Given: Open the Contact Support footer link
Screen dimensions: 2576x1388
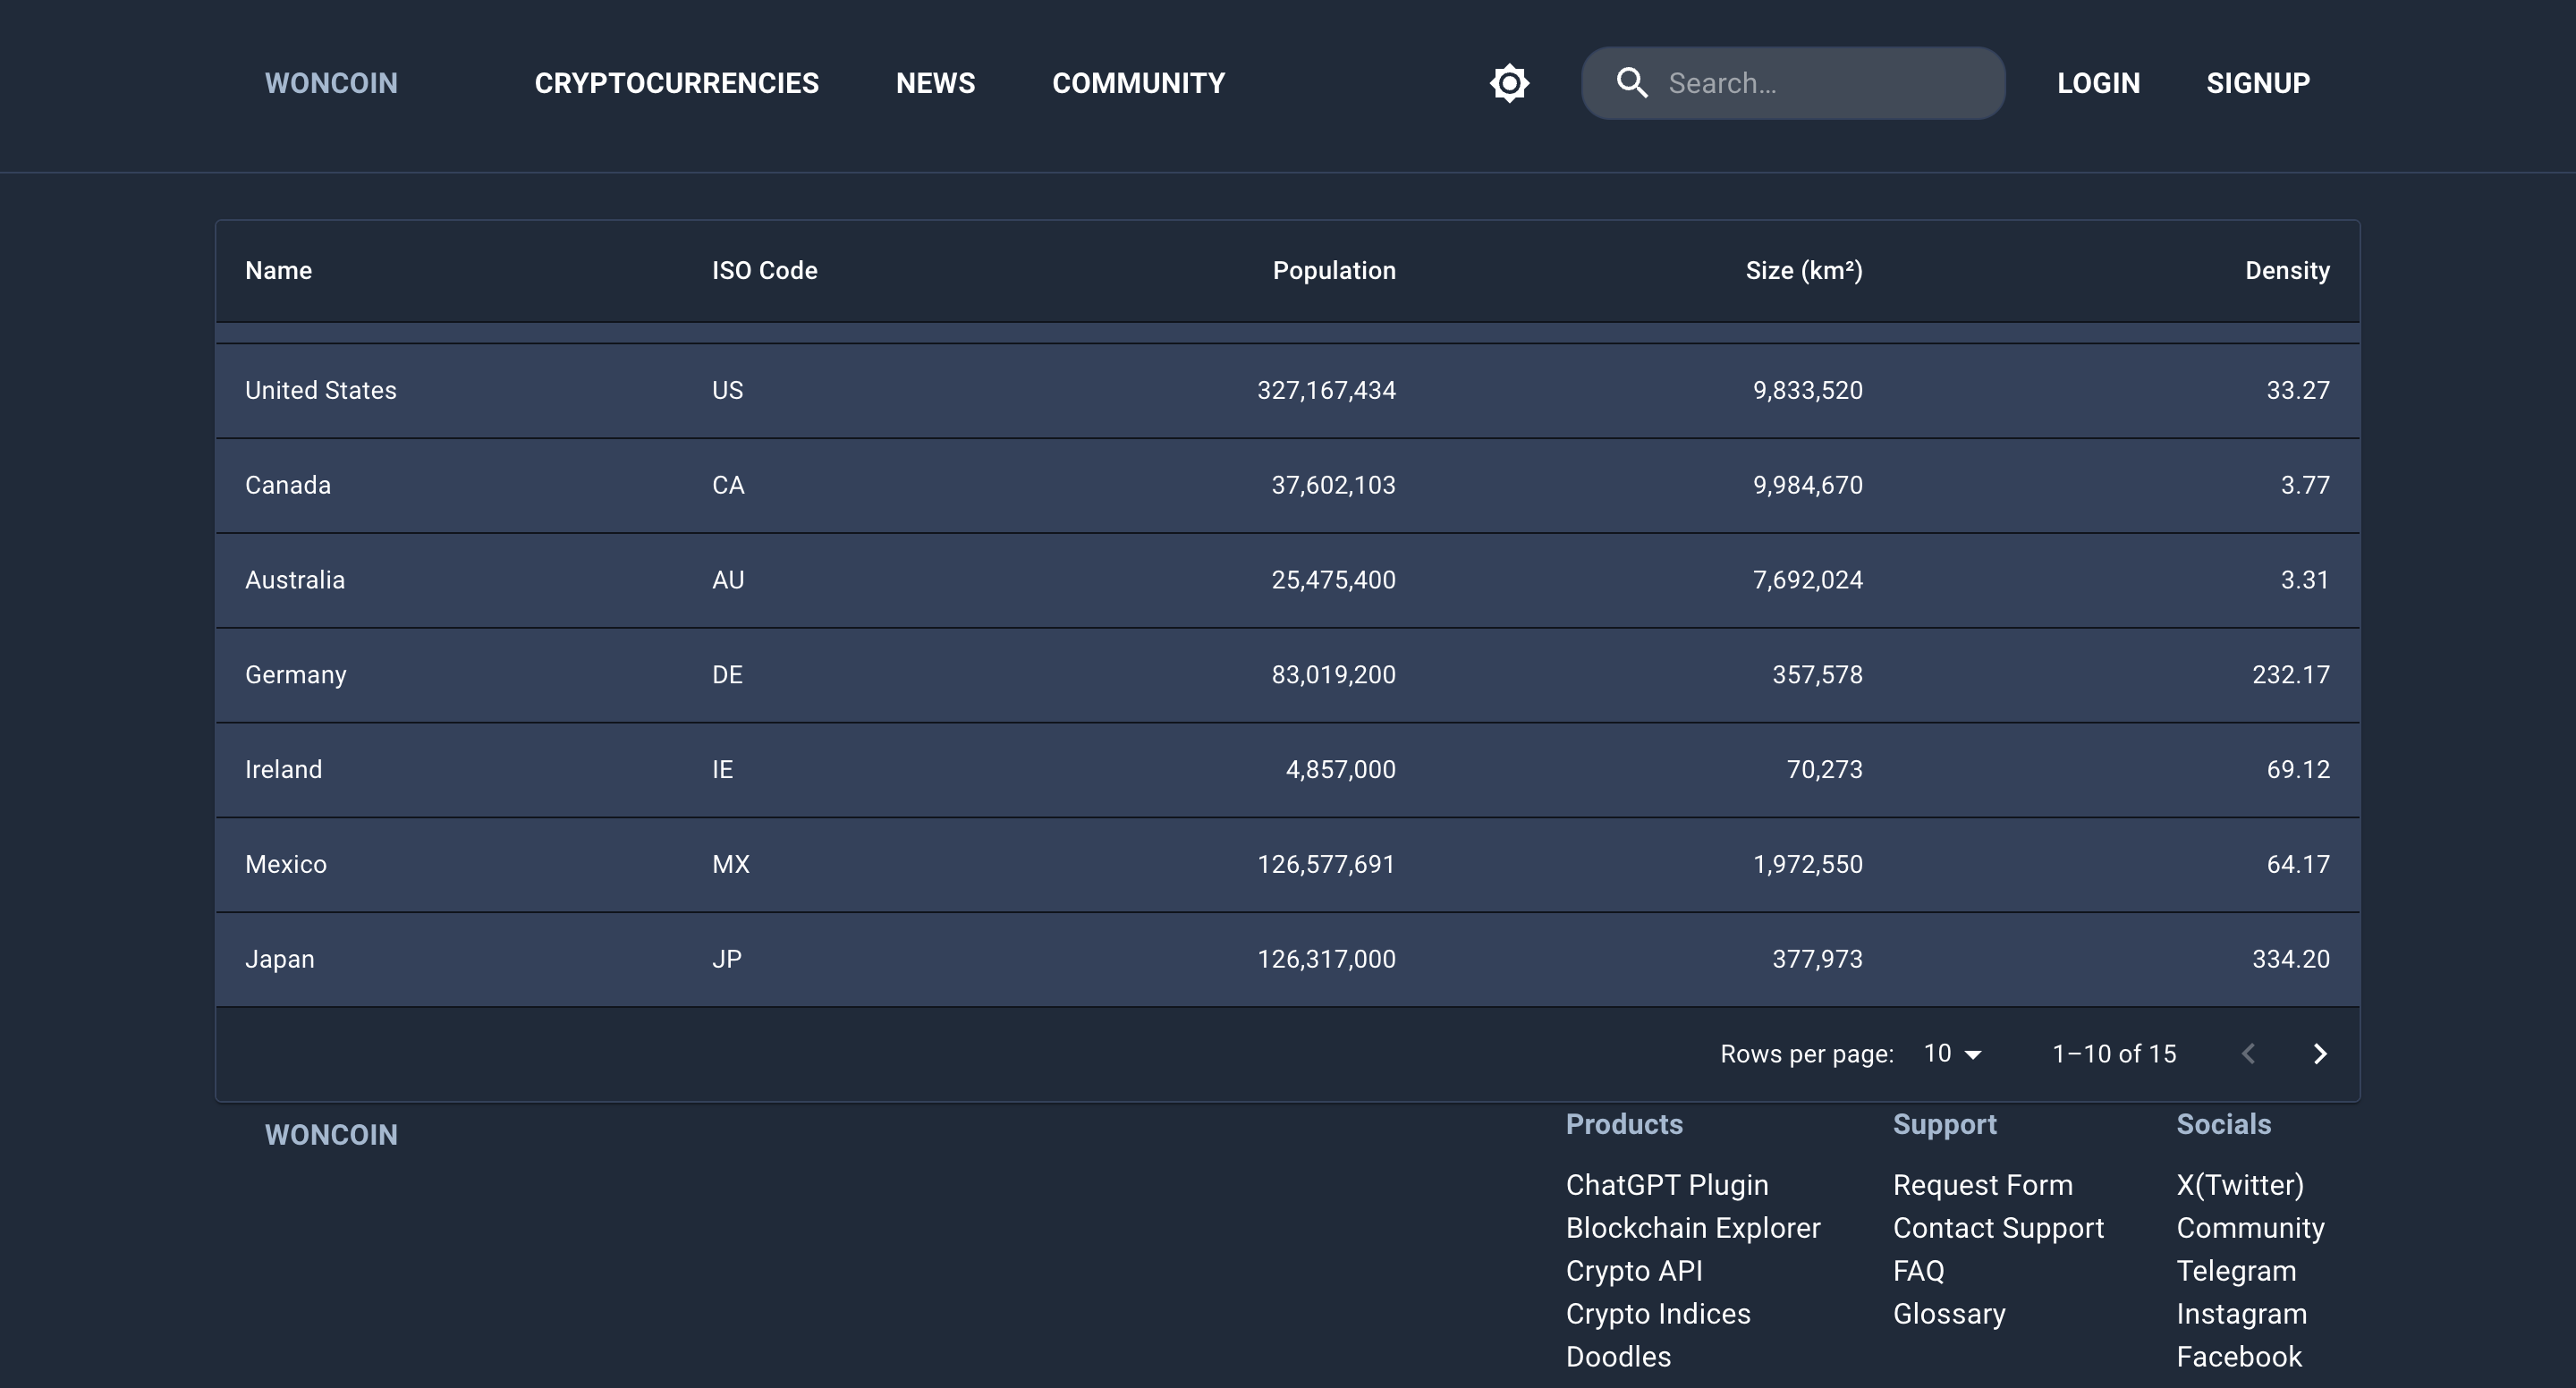Looking at the screenshot, I should [x=1997, y=1228].
